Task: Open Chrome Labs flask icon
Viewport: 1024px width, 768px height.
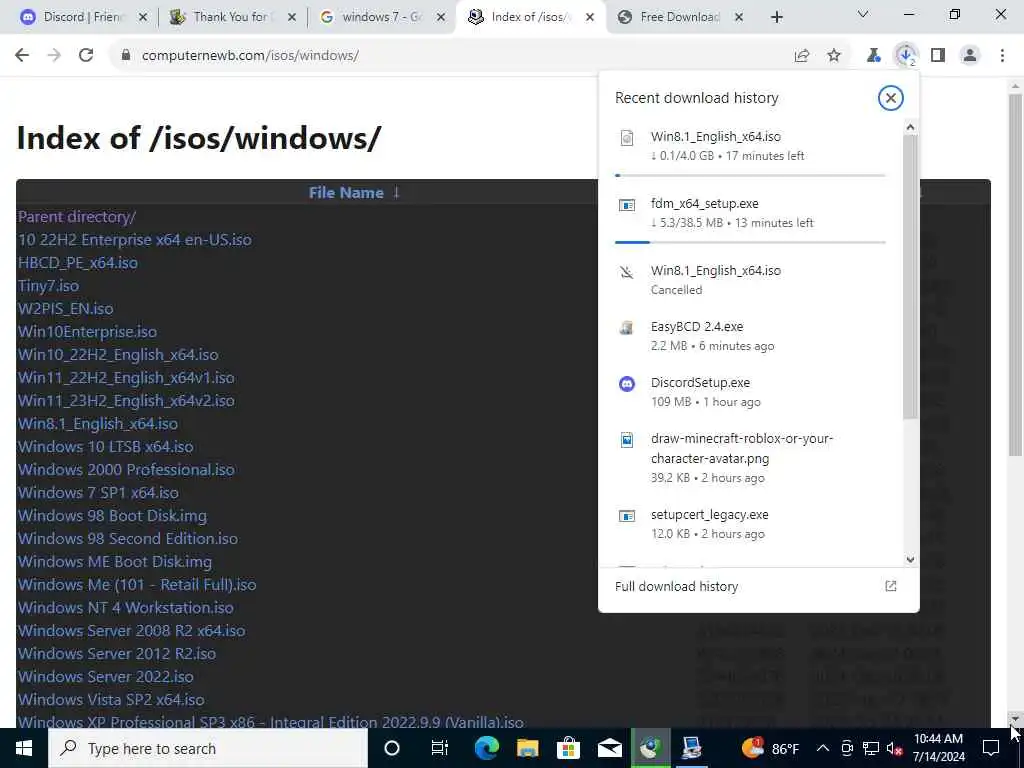Action: click(x=873, y=56)
